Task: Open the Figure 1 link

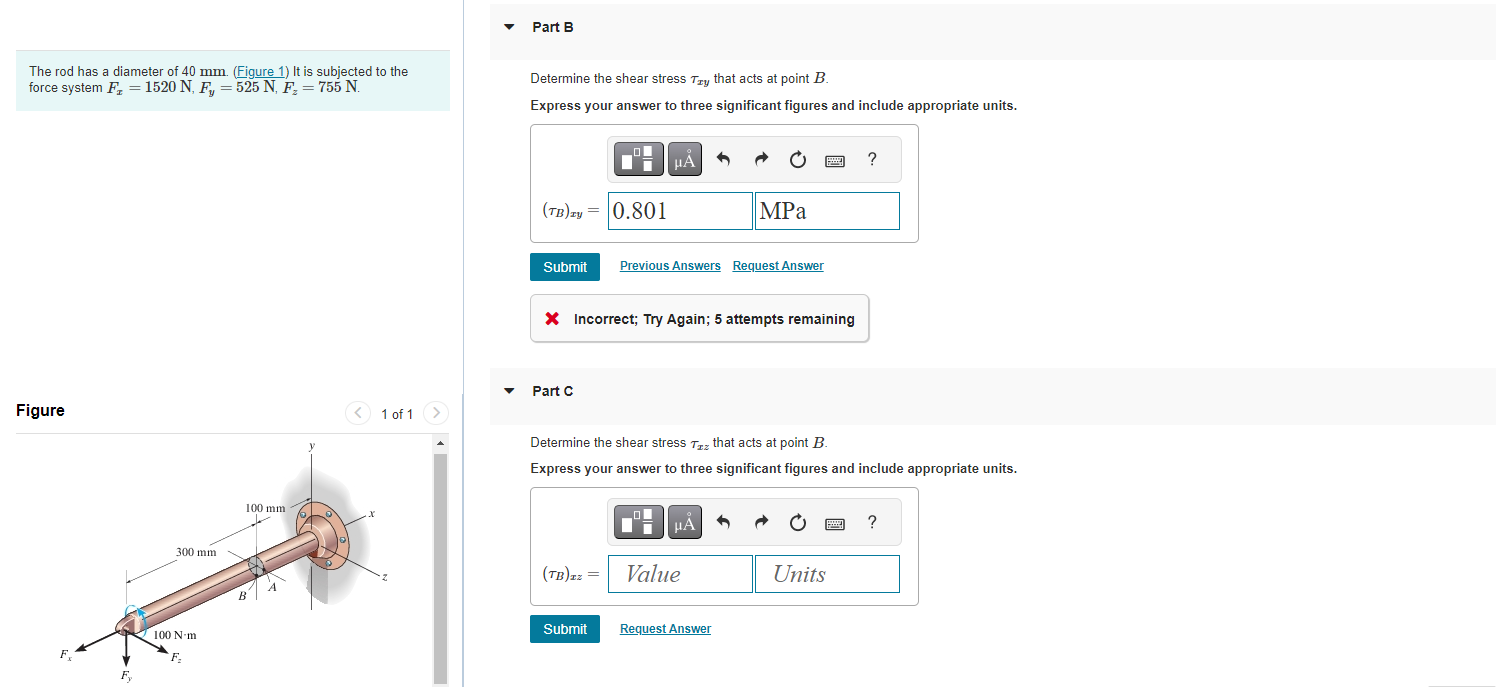Action: (x=260, y=71)
